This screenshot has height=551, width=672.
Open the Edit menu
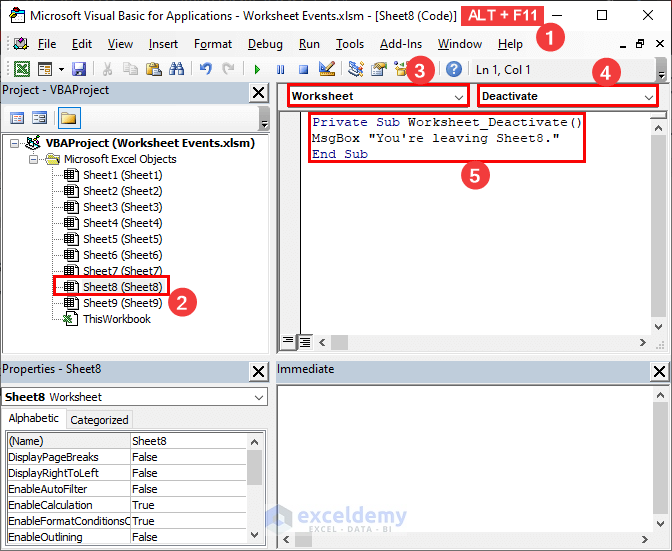pos(81,44)
